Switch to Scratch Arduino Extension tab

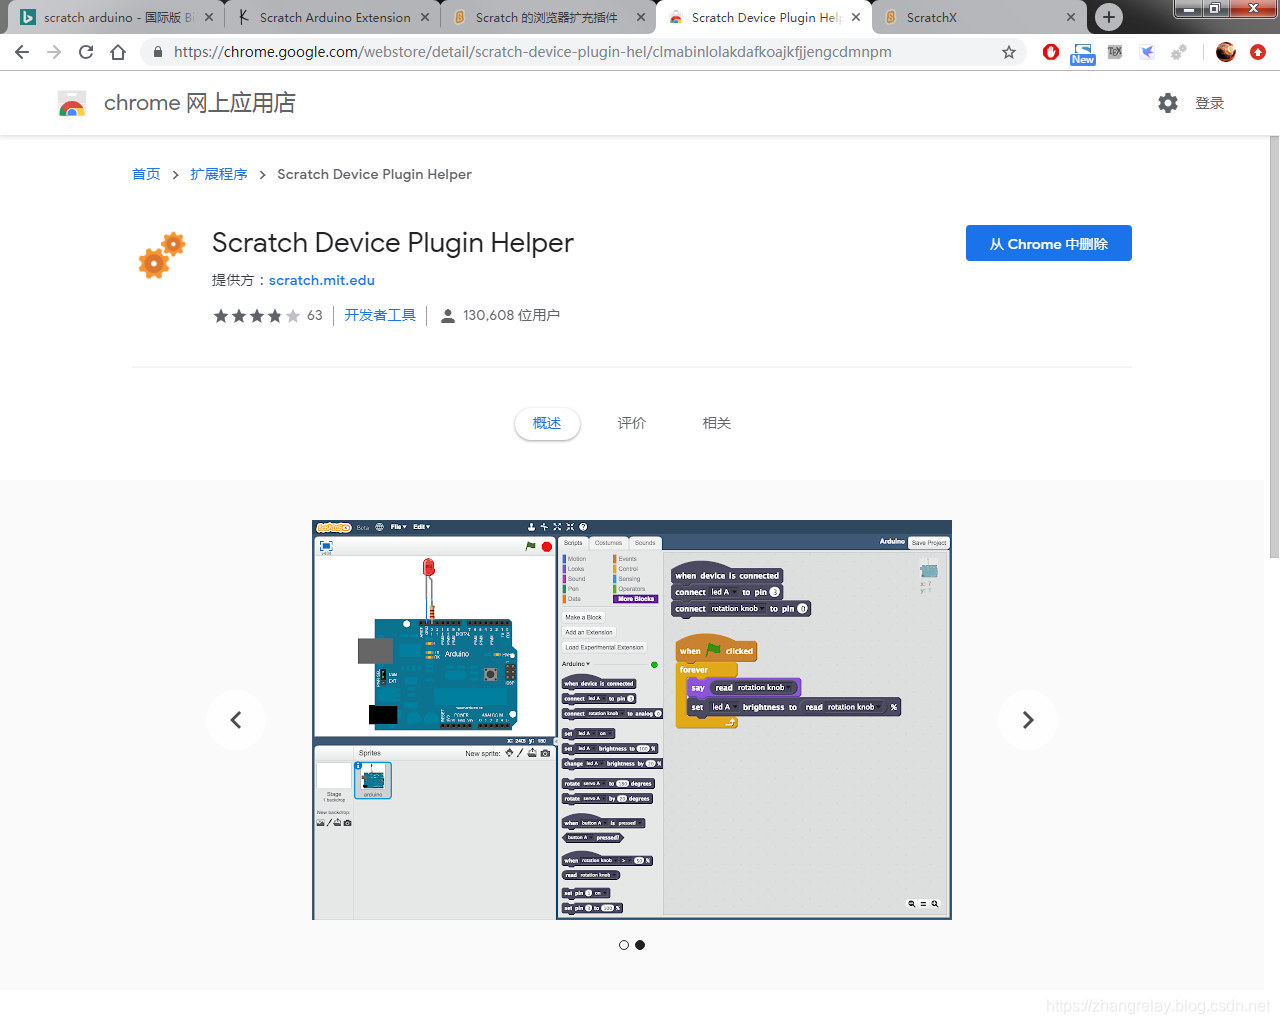pos(333,17)
